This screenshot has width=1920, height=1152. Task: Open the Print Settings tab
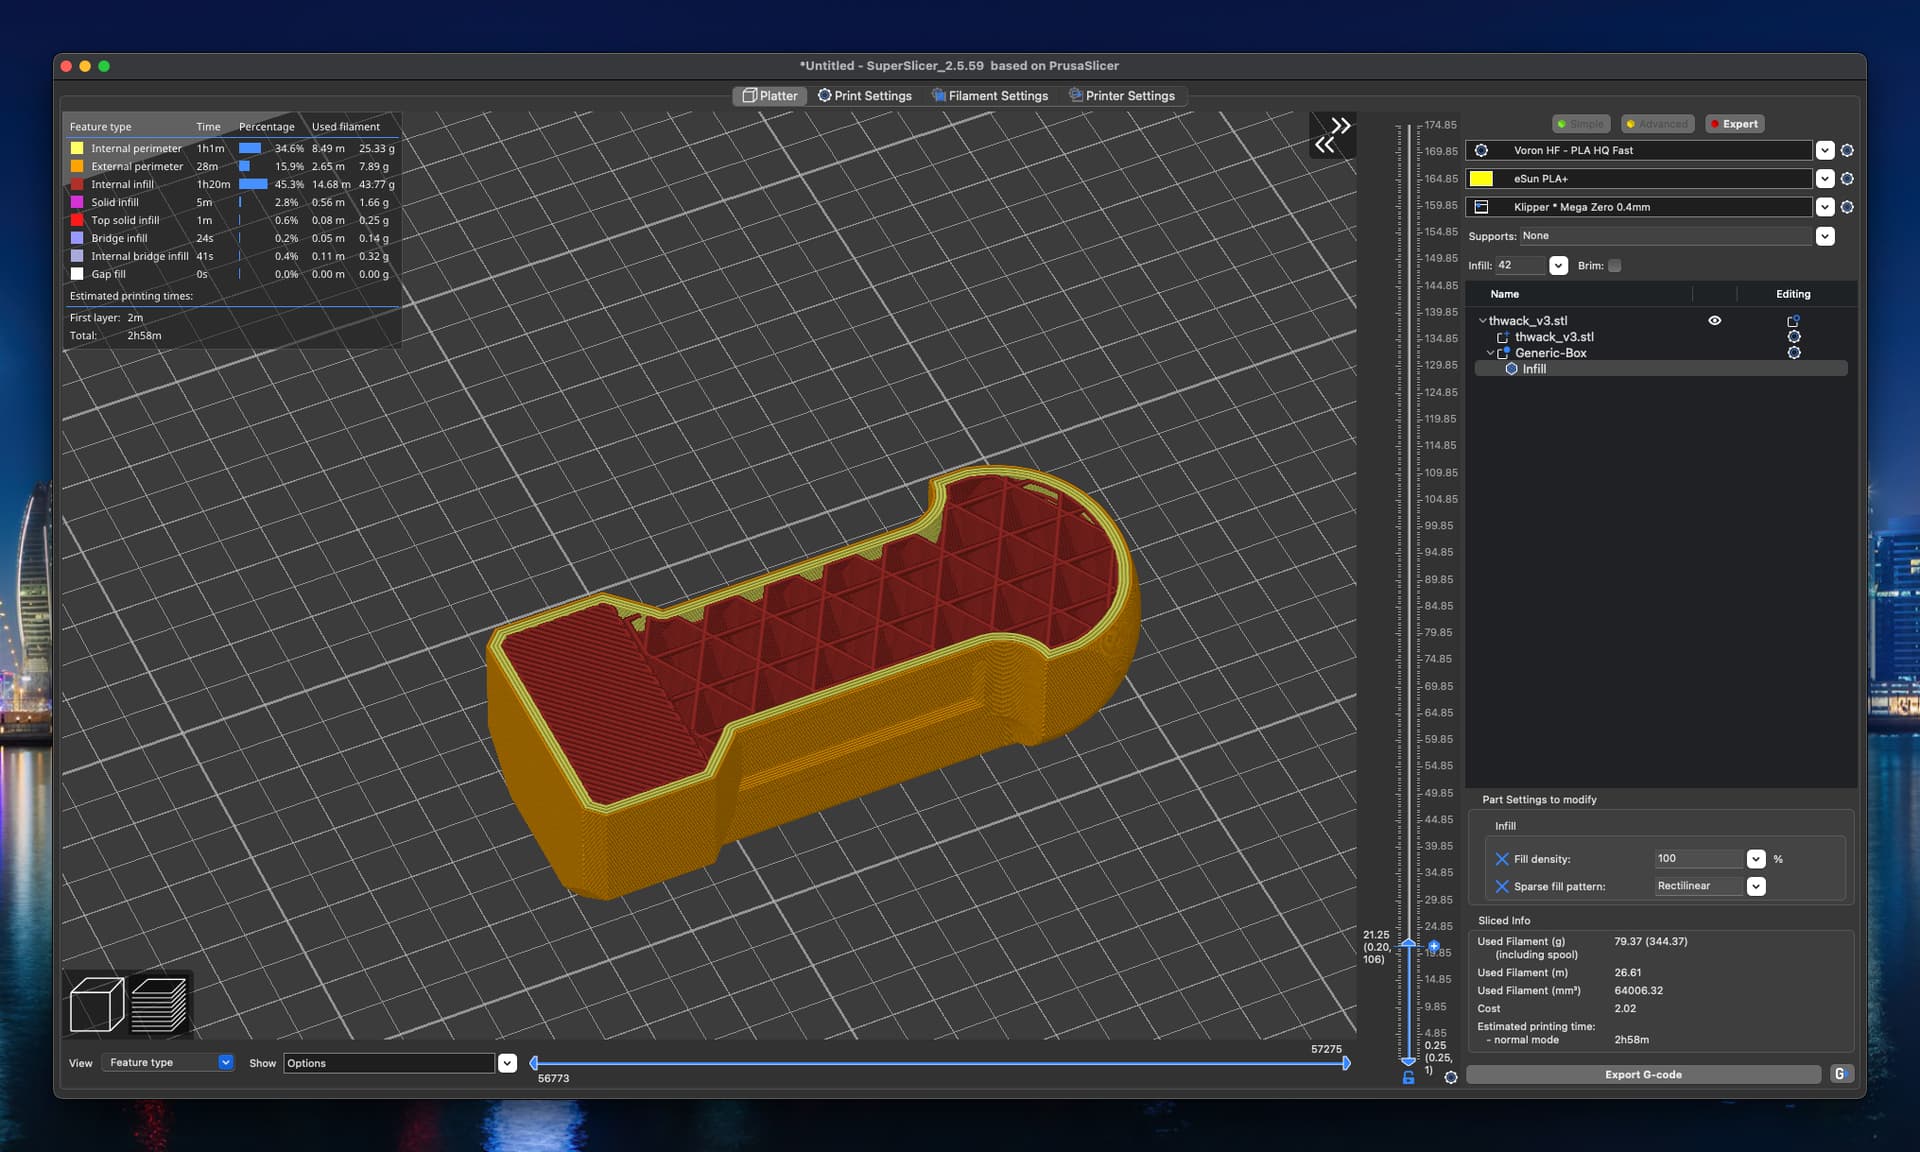[x=865, y=96]
